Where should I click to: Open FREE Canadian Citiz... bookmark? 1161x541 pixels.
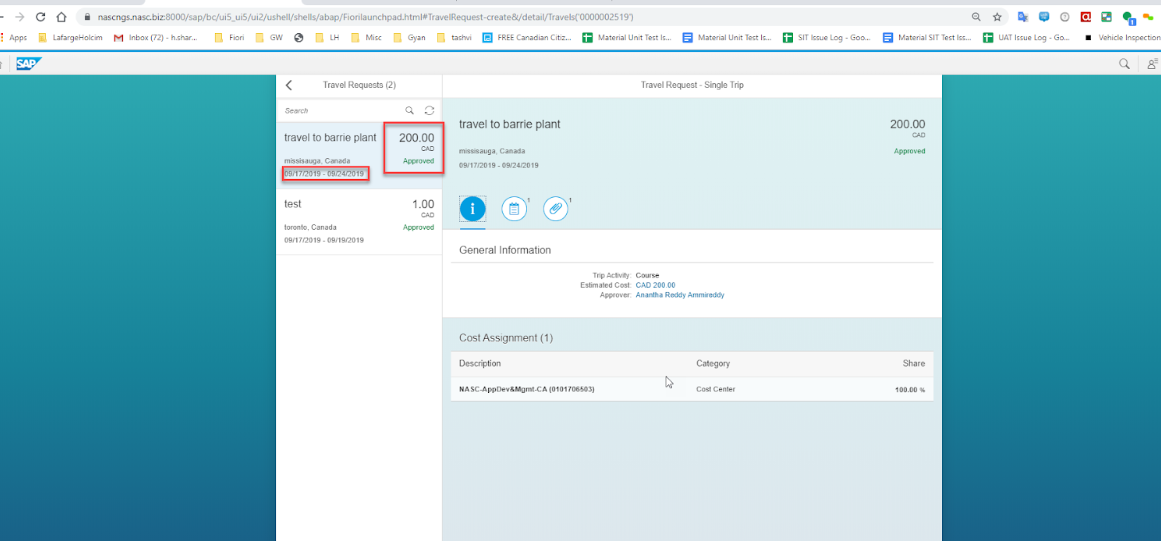point(526,37)
